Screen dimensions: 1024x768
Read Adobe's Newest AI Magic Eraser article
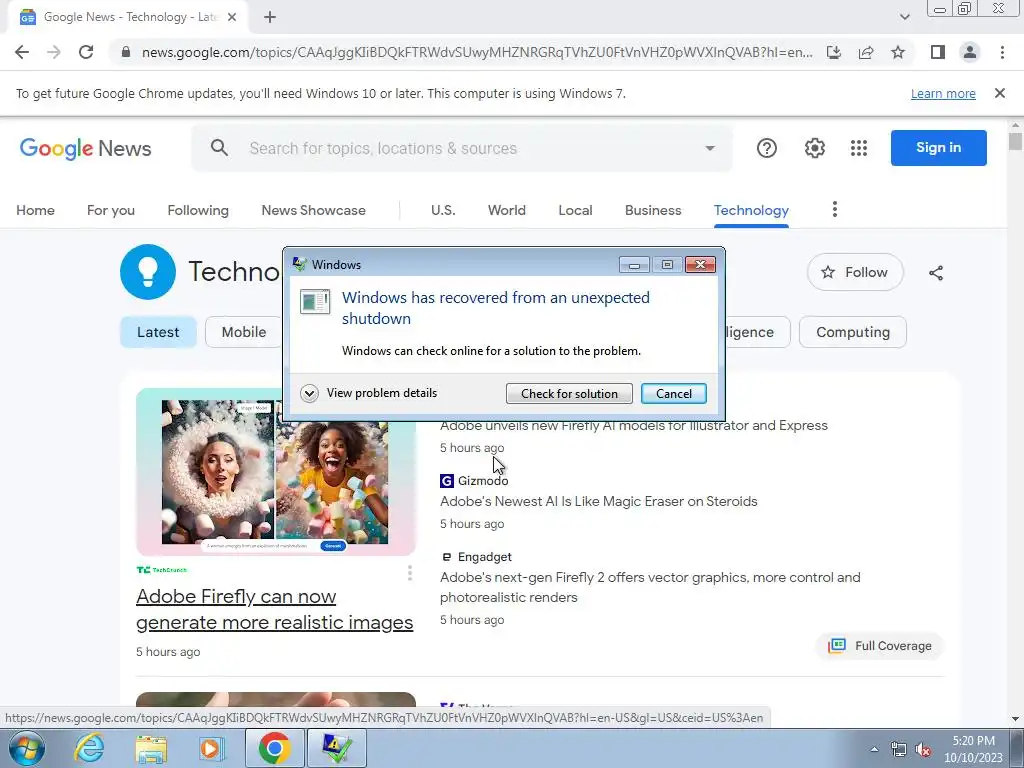pos(599,502)
